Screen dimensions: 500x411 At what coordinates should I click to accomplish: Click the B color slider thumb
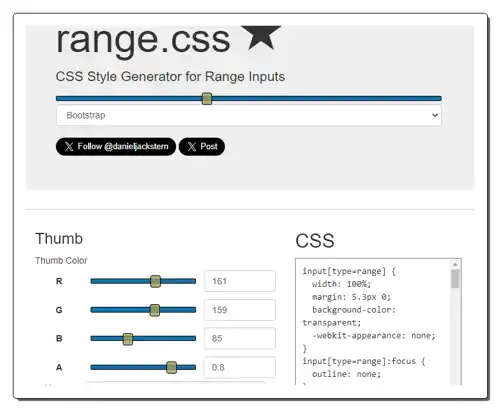128,339
